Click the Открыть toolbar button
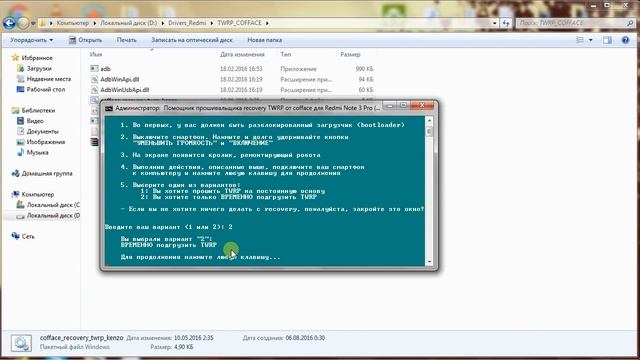Viewport: 640px width, 360px height. pos(85,40)
